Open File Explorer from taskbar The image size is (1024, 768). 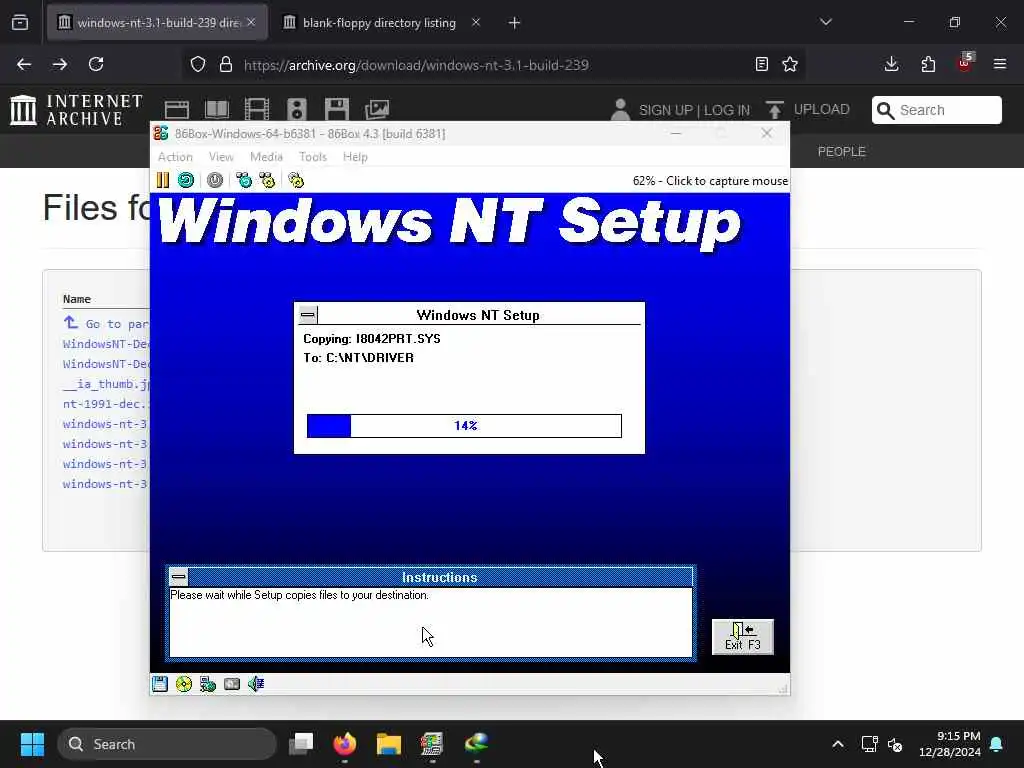pyautogui.click(x=389, y=743)
